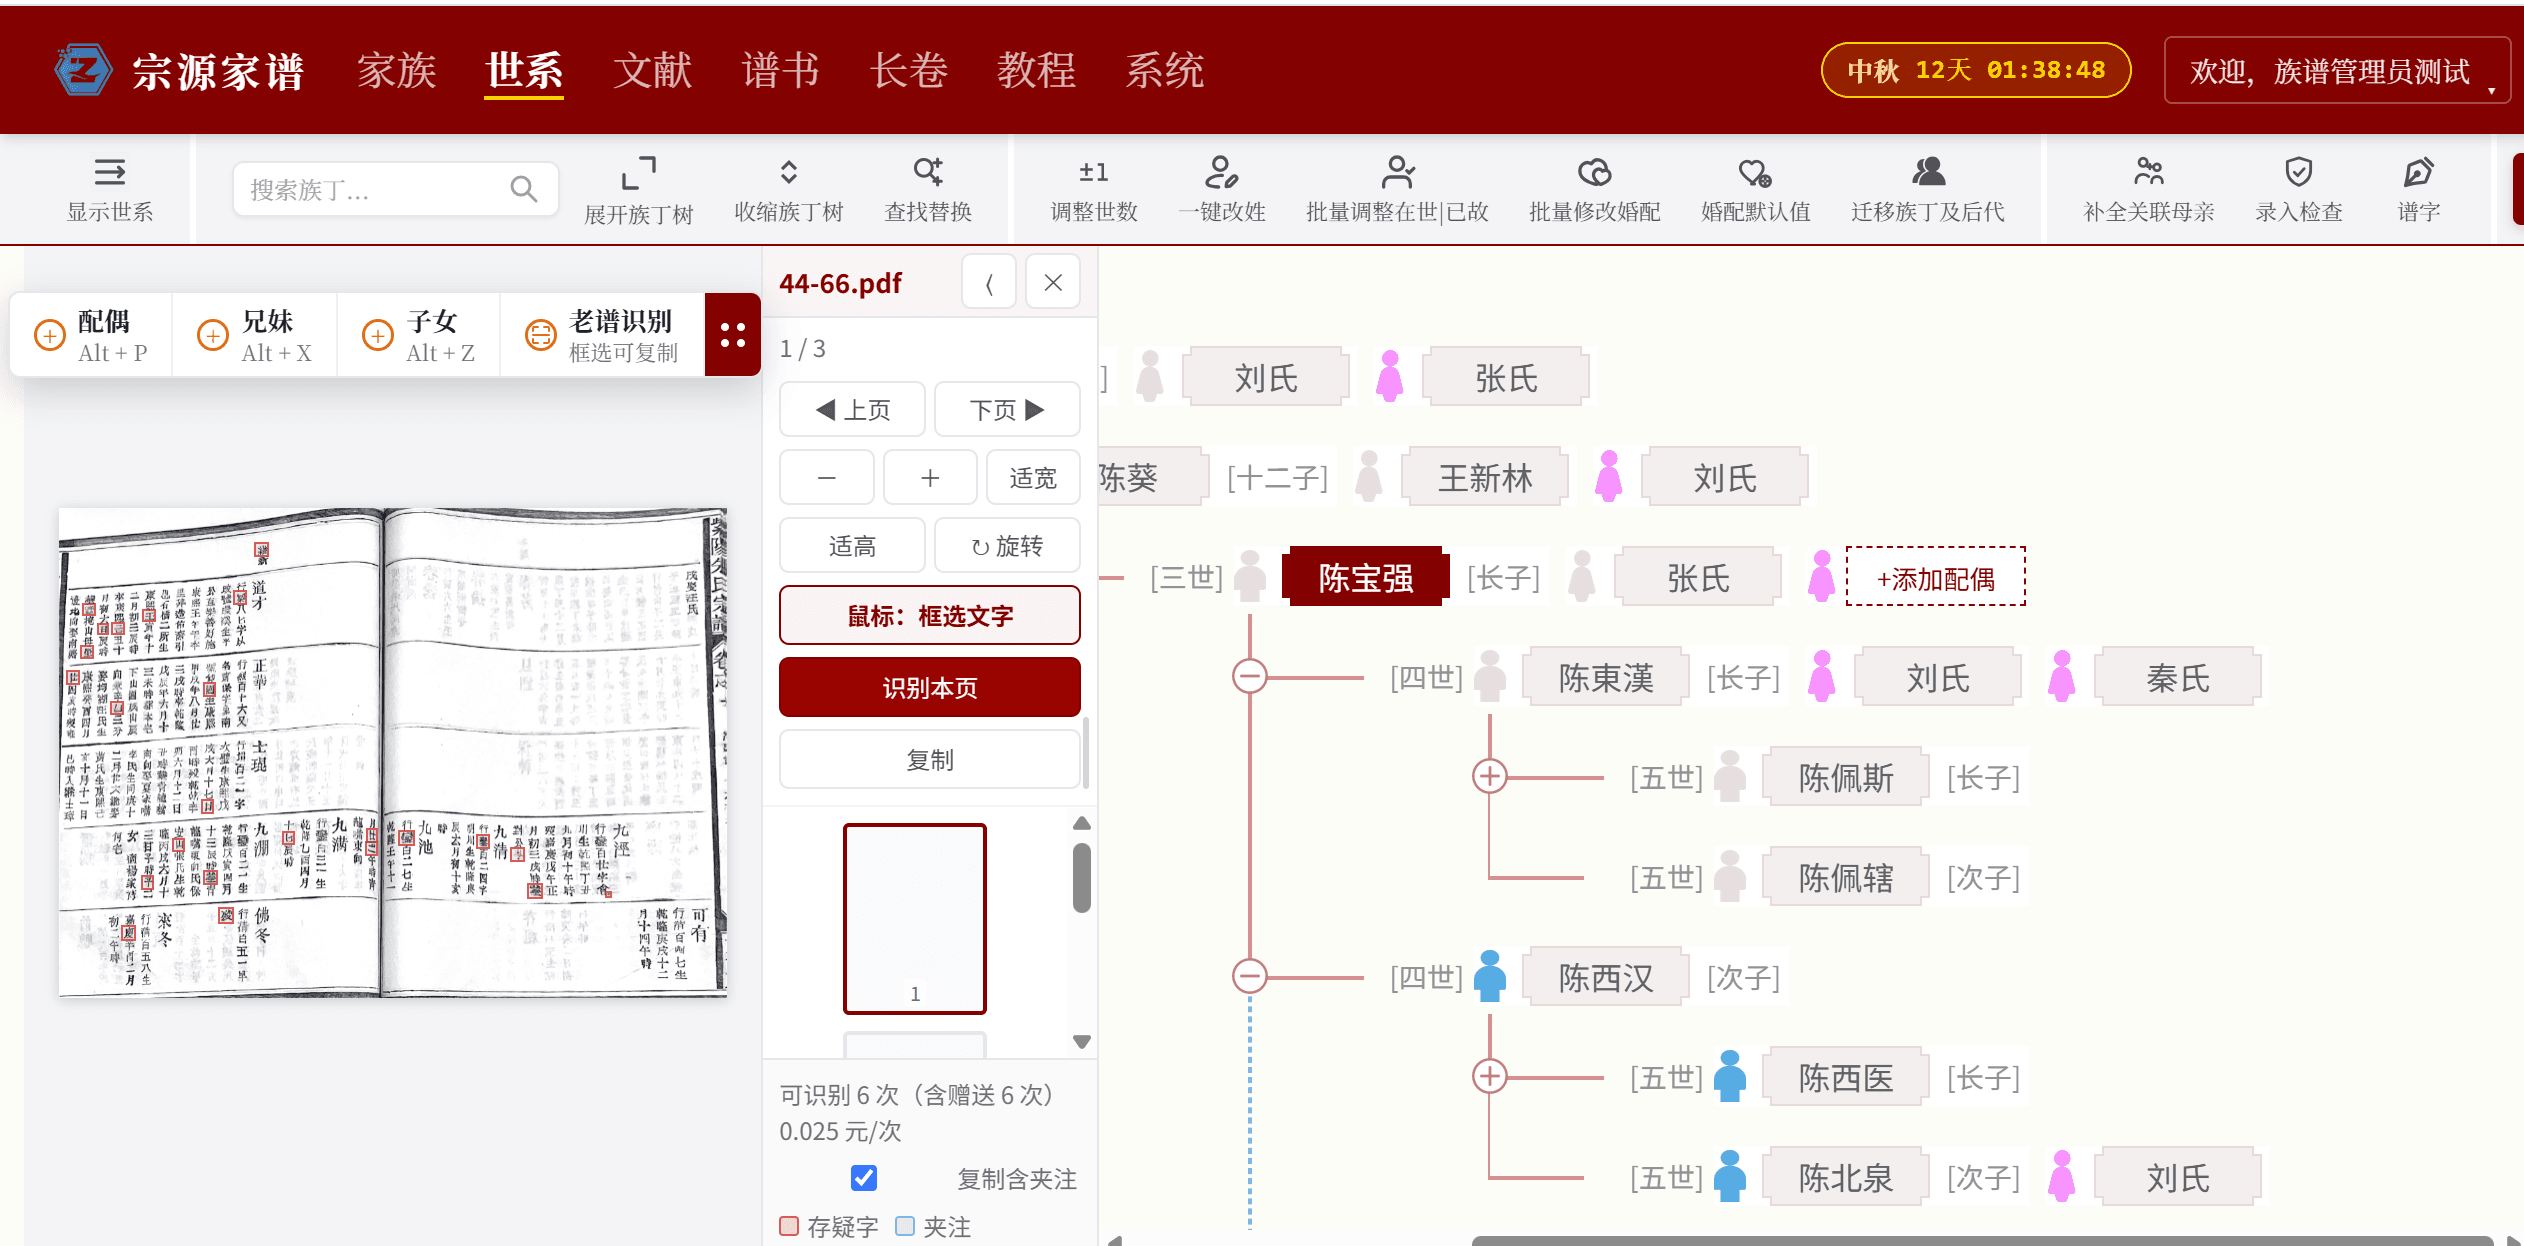Toggle the 存疑字 checkbox
The width and height of the screenshot is (2524, 1246).
point(789,1226)
